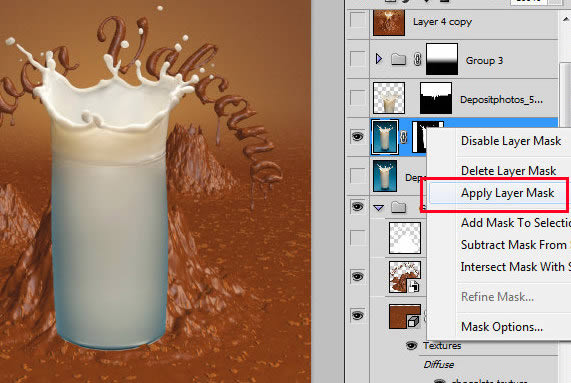This screenshot has width=571, height=383.
Task: Select the Layer 4 copy name
Action: click(442, 22)
